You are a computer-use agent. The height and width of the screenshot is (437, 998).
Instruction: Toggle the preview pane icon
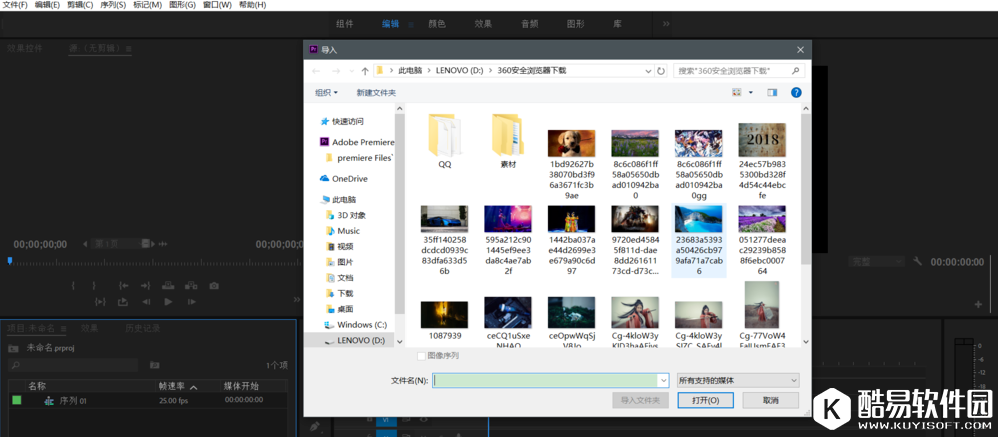(772, 92)
